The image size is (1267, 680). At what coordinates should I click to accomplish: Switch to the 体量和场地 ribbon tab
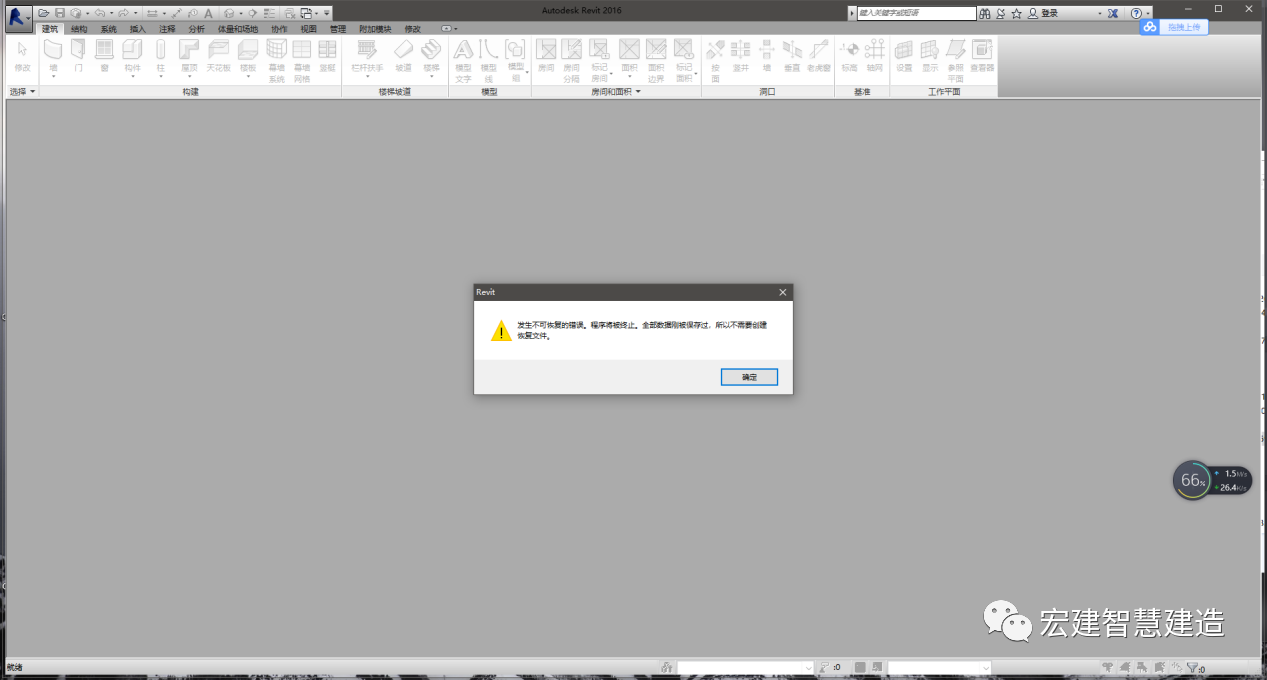[x=237, y=29]
